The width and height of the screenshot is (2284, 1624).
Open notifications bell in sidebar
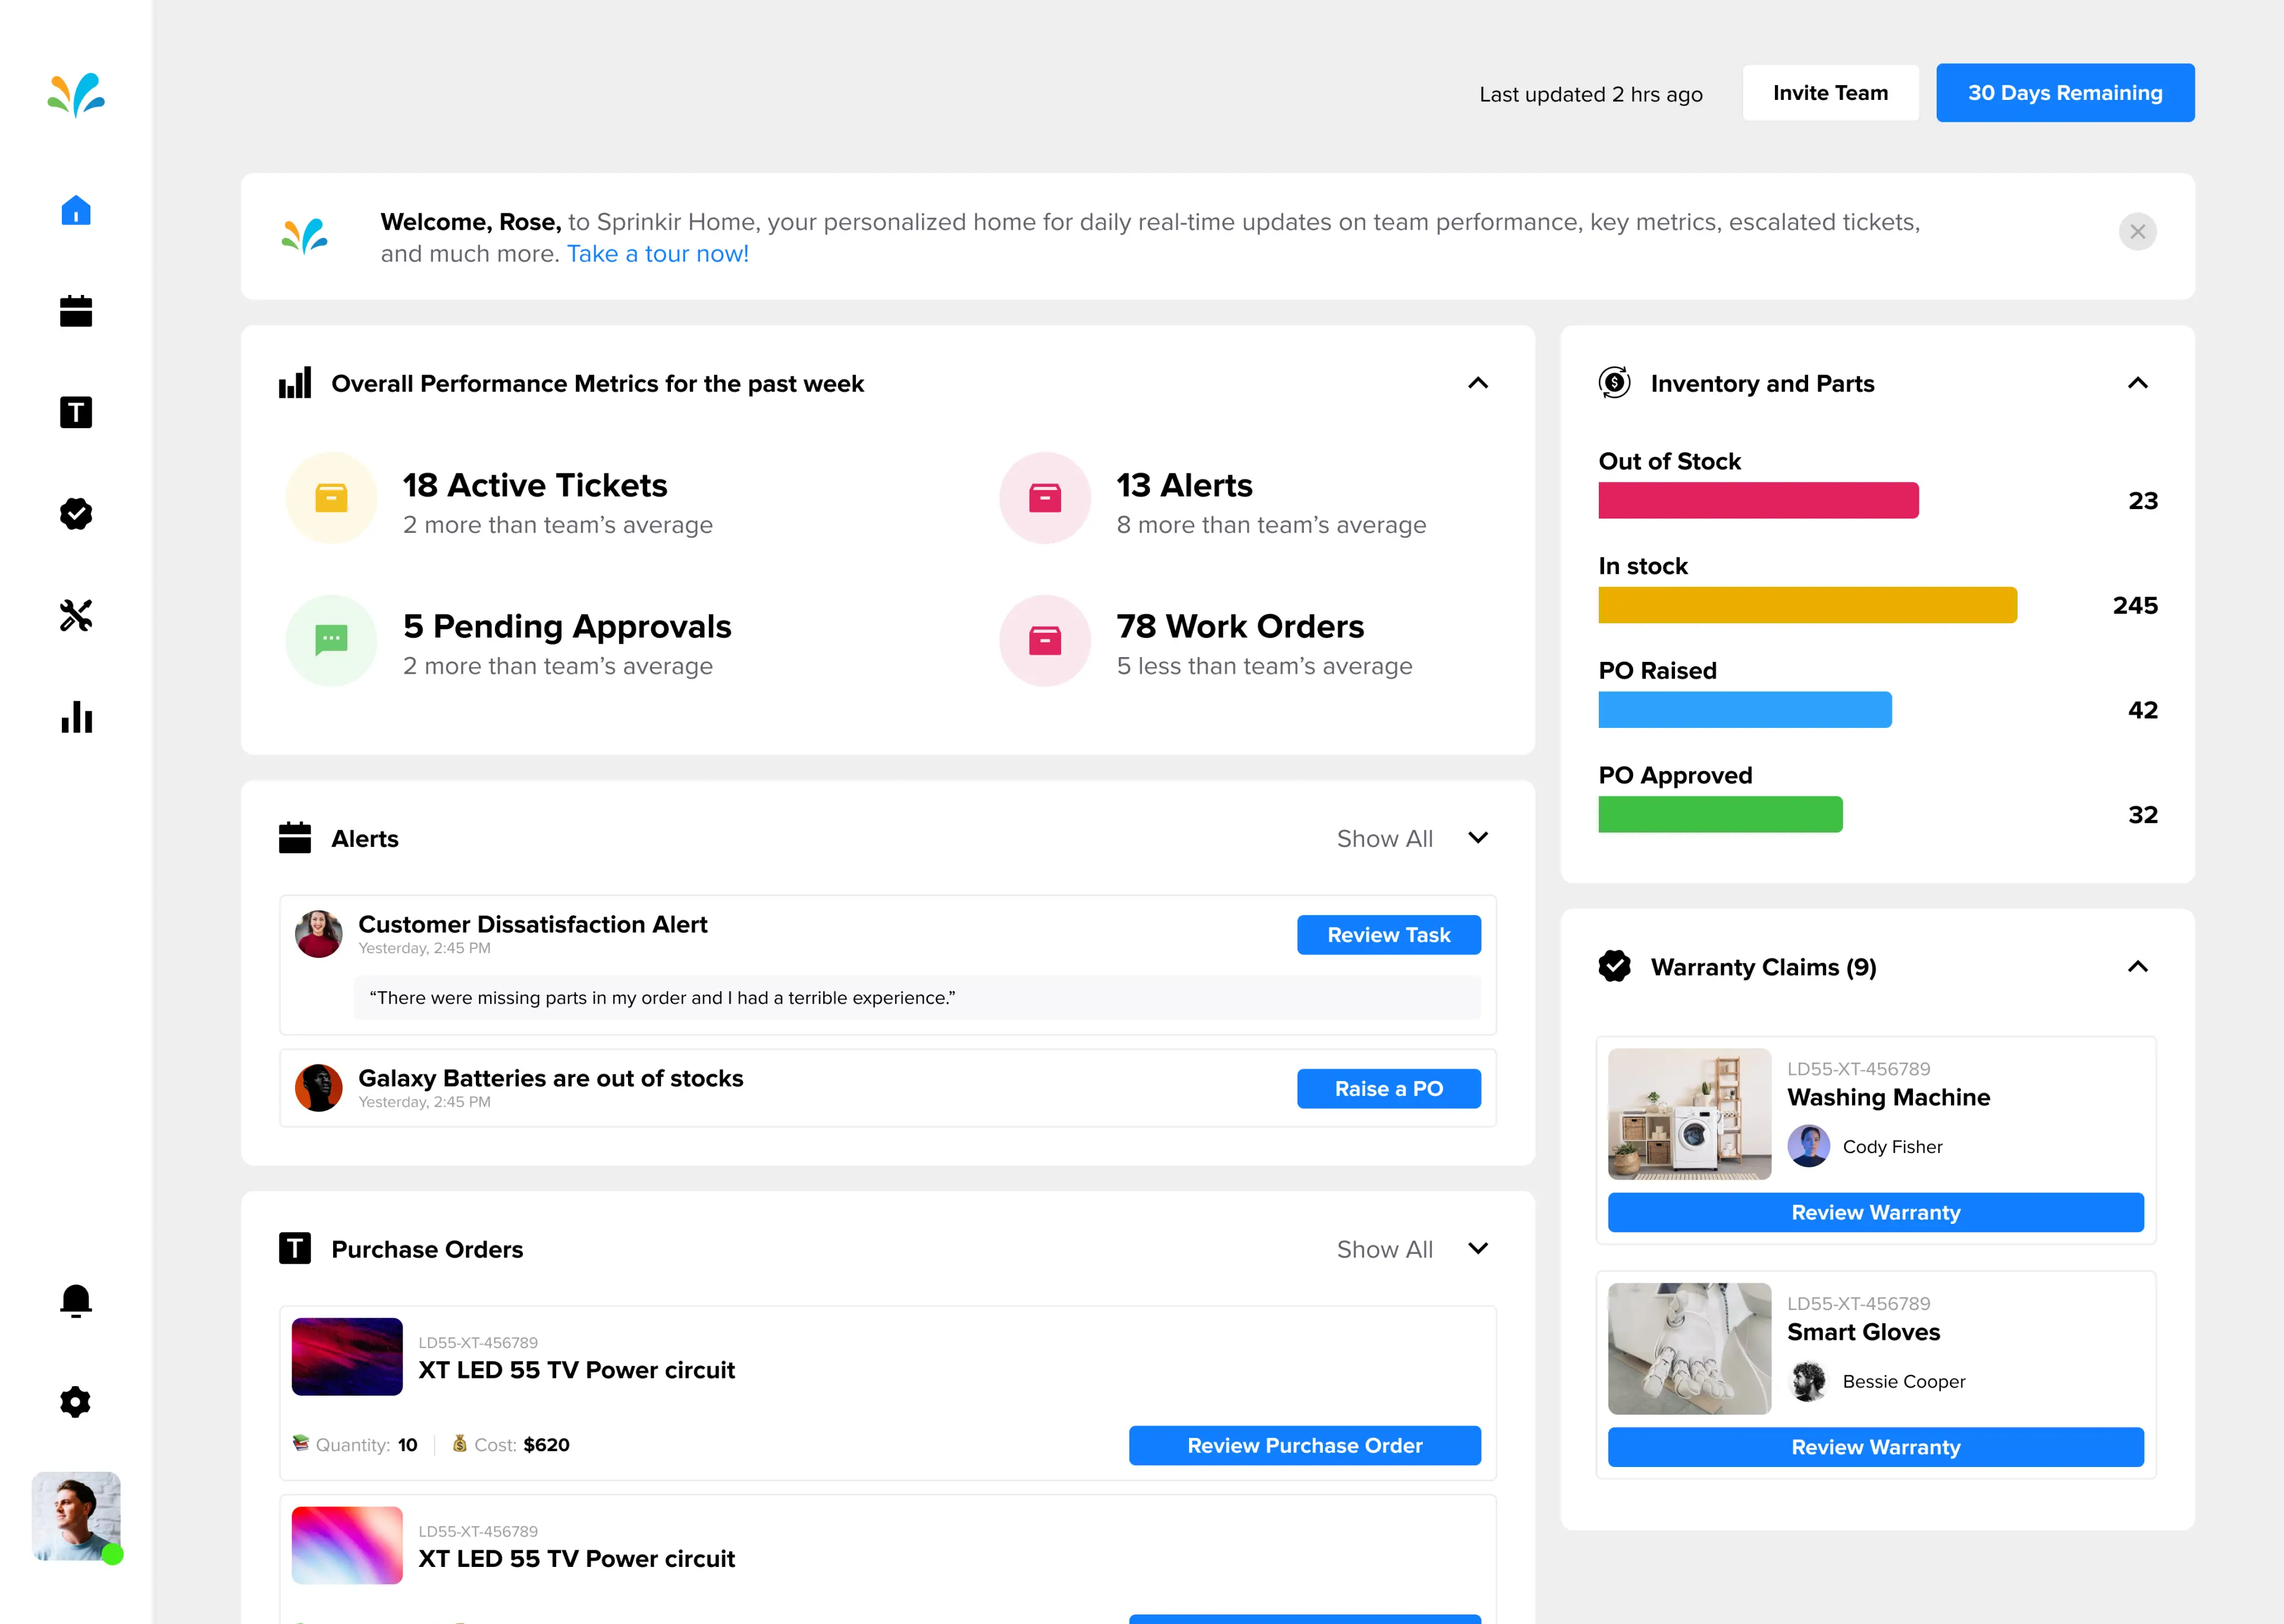pyautogui.click(x=76, y=1301)
